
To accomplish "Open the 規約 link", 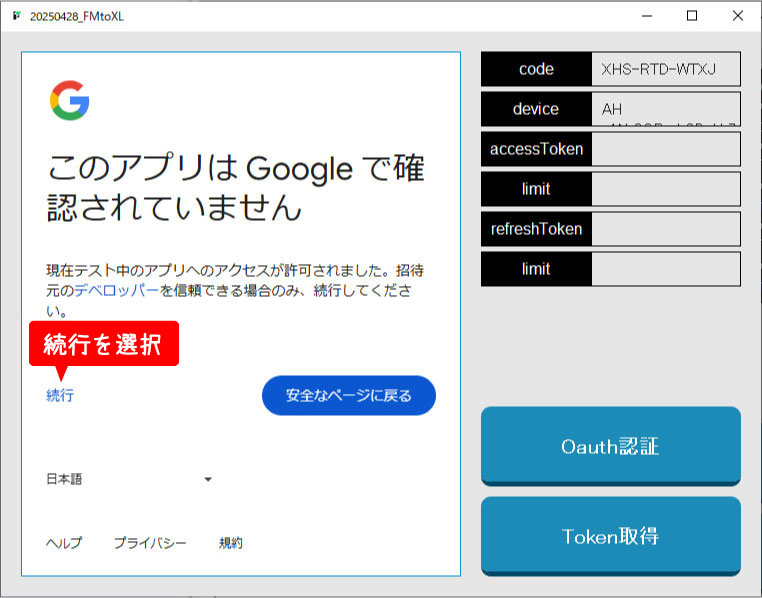I will coord(230,543).
